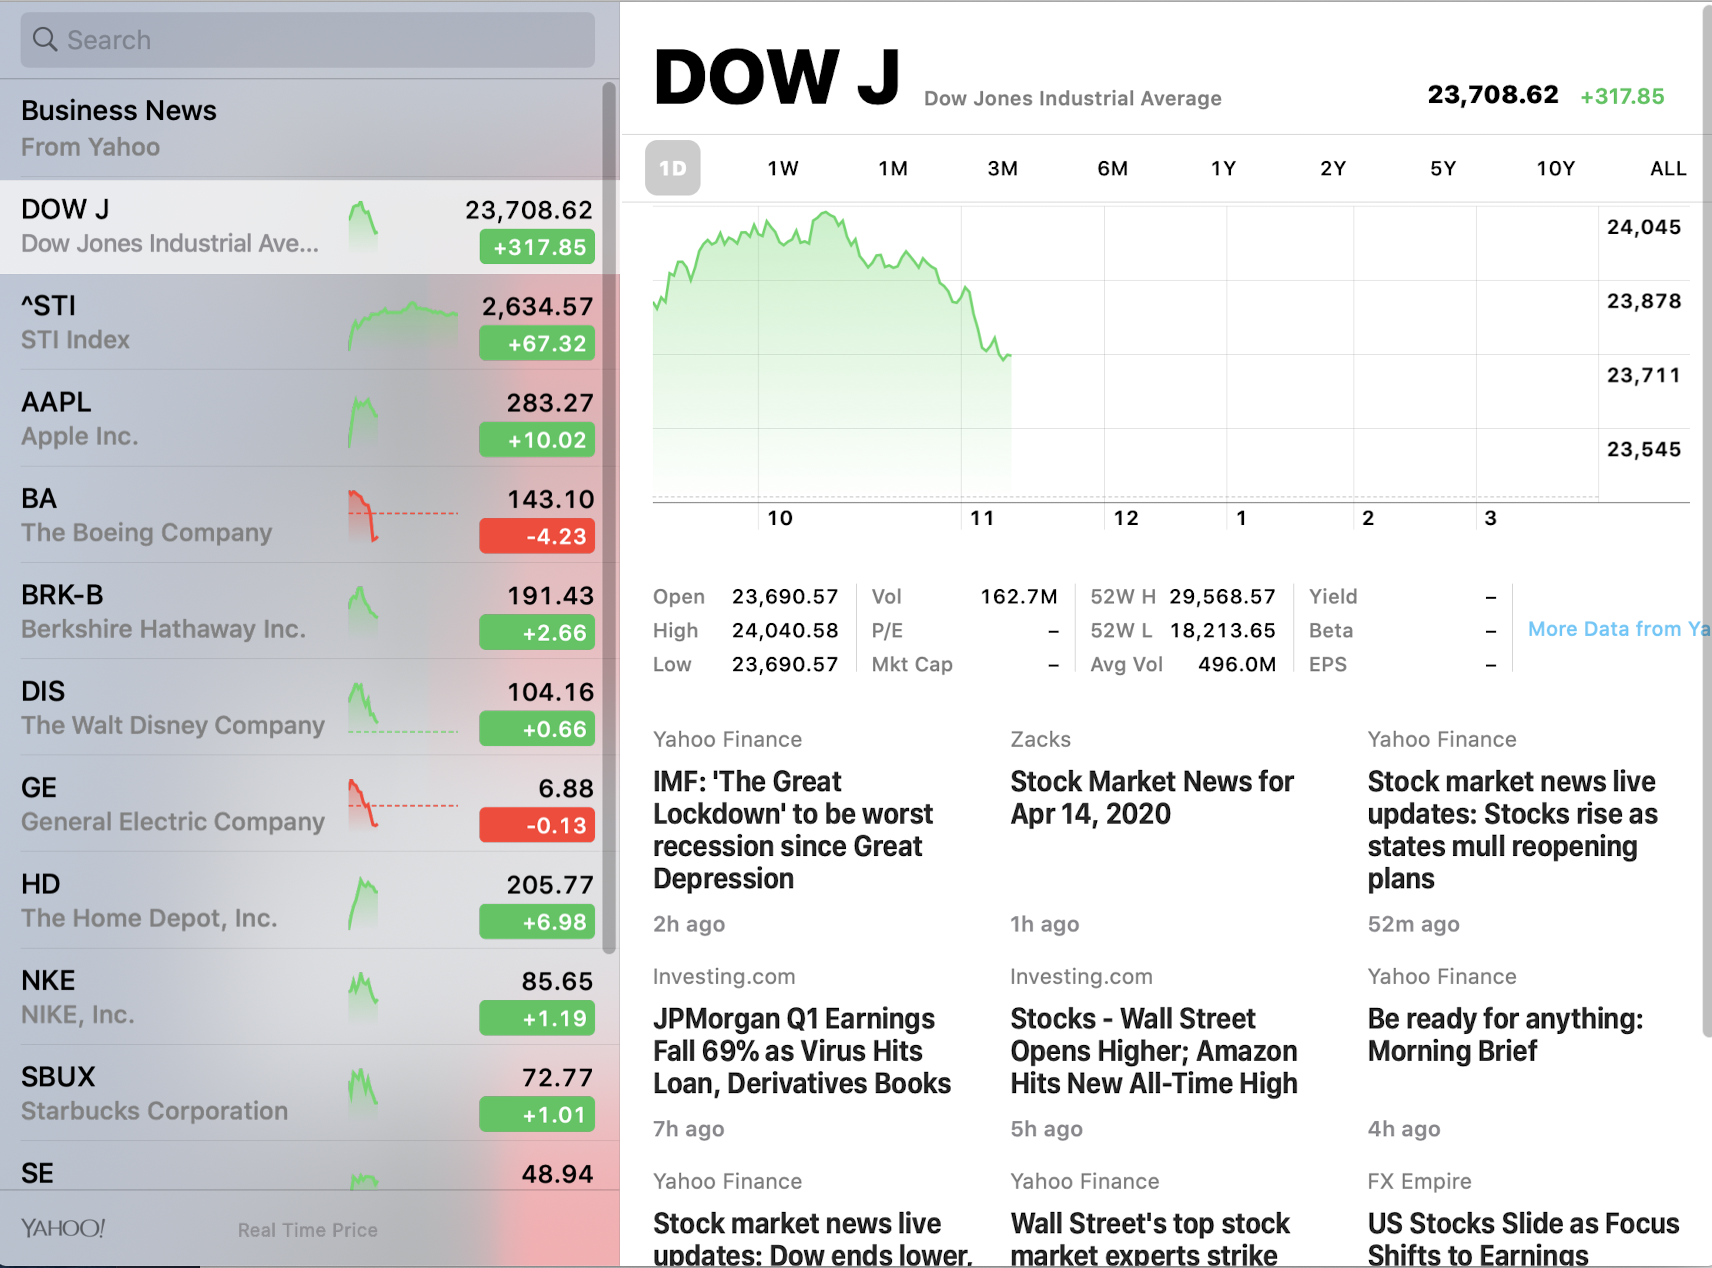Toggle the ^STI +67.32 change badge
Screen dimensions: 1712x1268
537,344
